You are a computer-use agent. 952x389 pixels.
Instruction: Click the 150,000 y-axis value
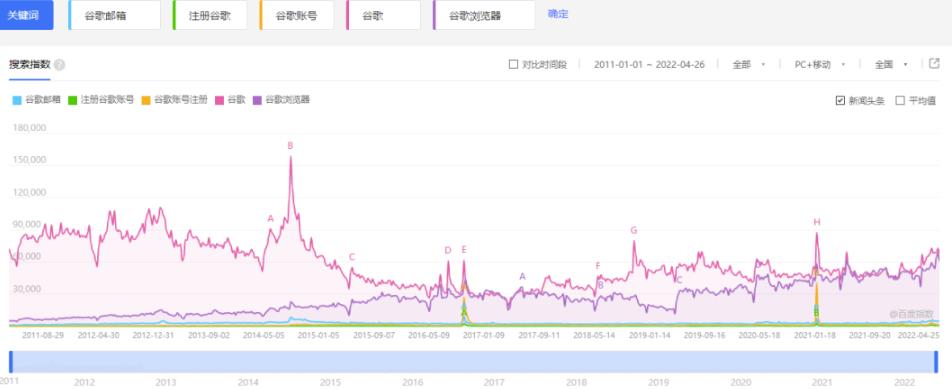point(29,160)
